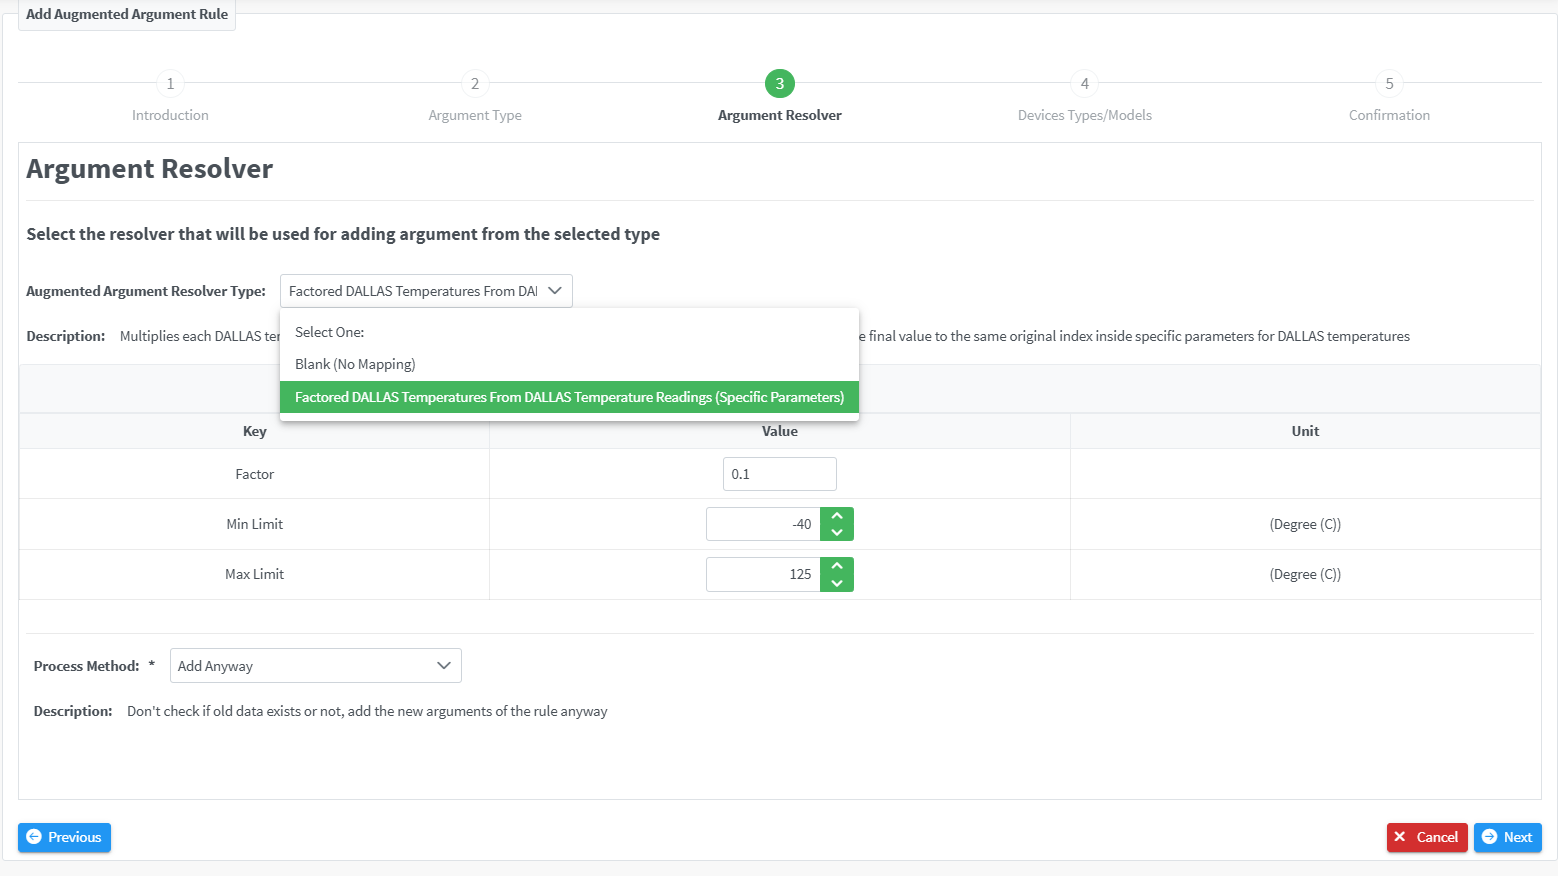Click the 'Unit' column header
1558x876 pixels.
[x=1305, y=431]
